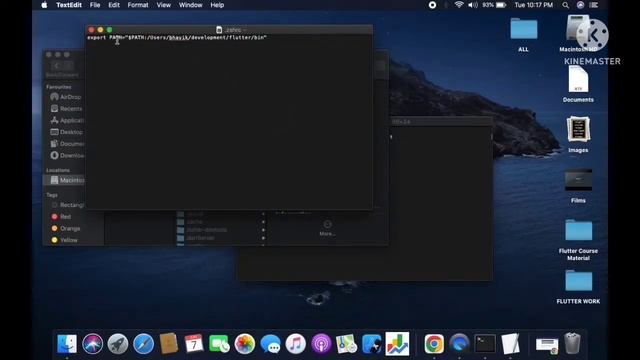Open Podcasts app in Dock

coord(321,344)
